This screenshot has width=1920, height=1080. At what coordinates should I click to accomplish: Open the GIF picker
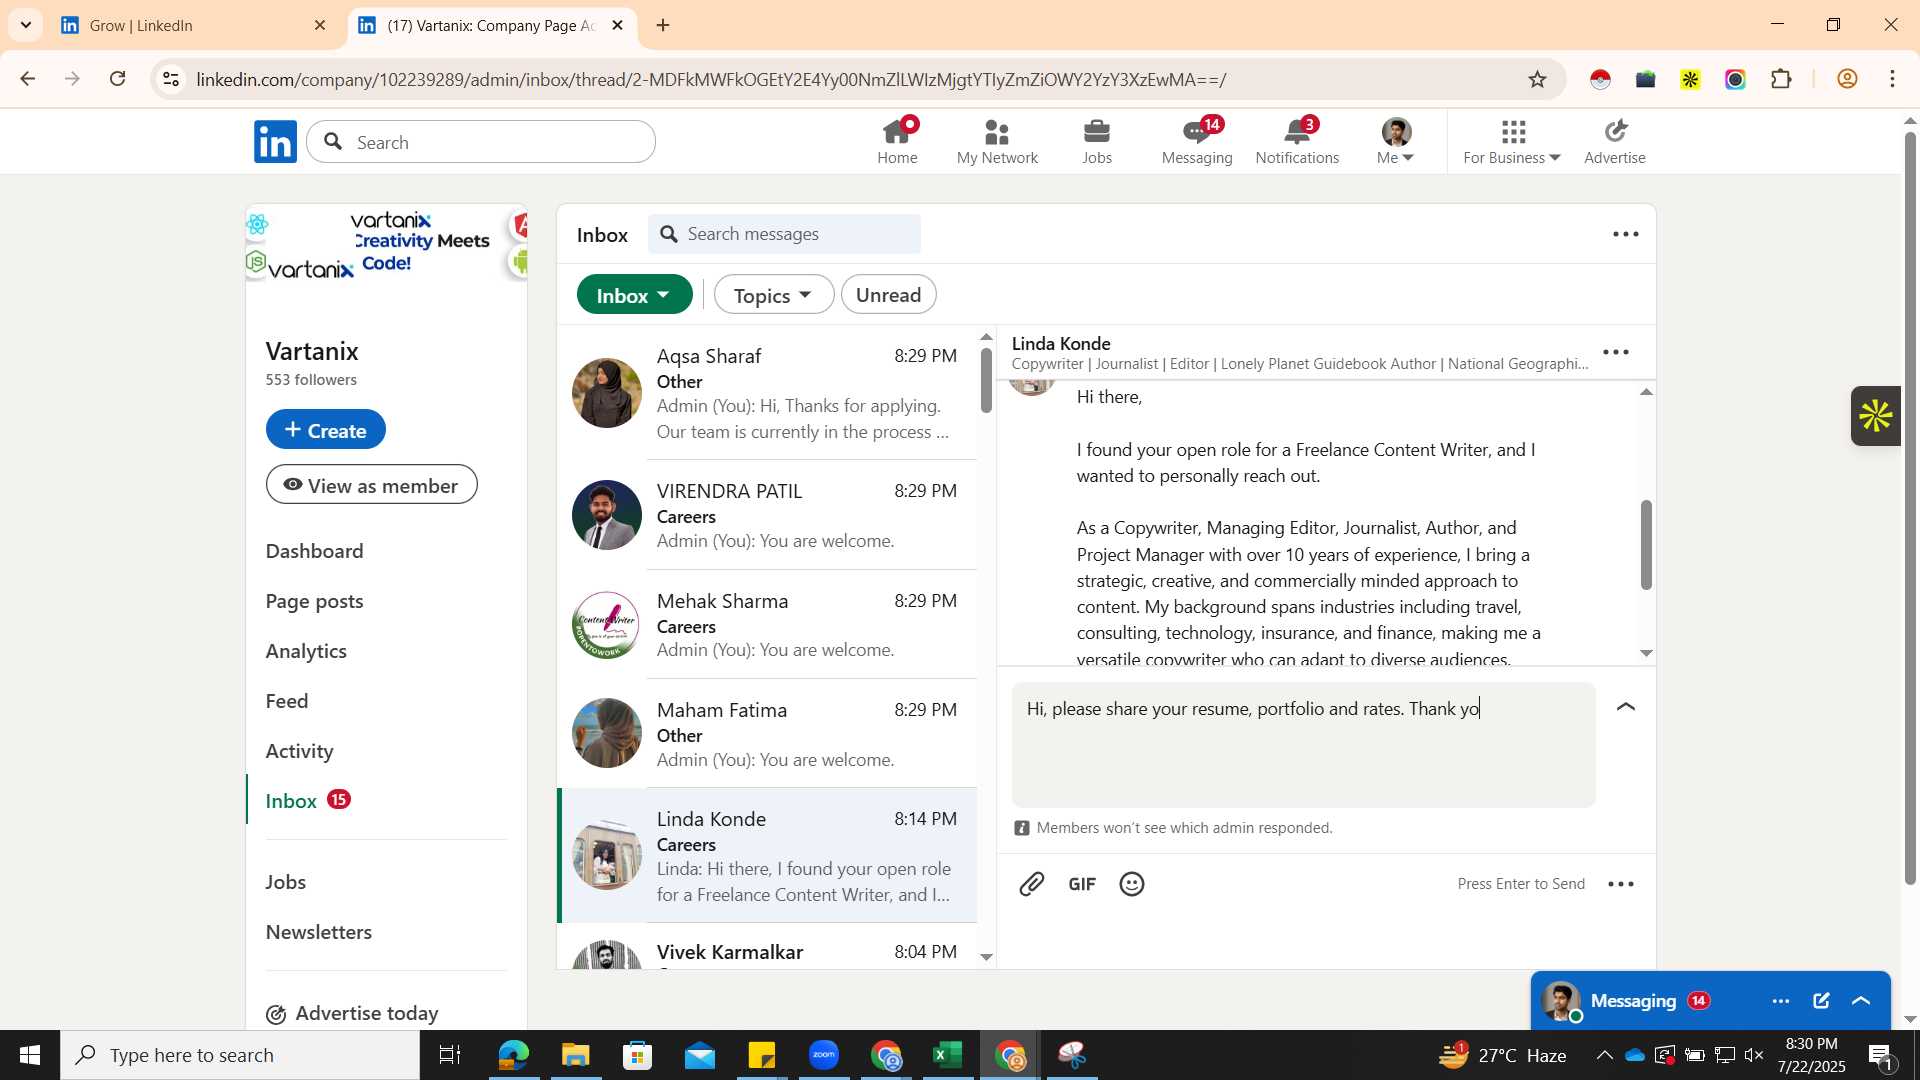tap(1082, 884)
